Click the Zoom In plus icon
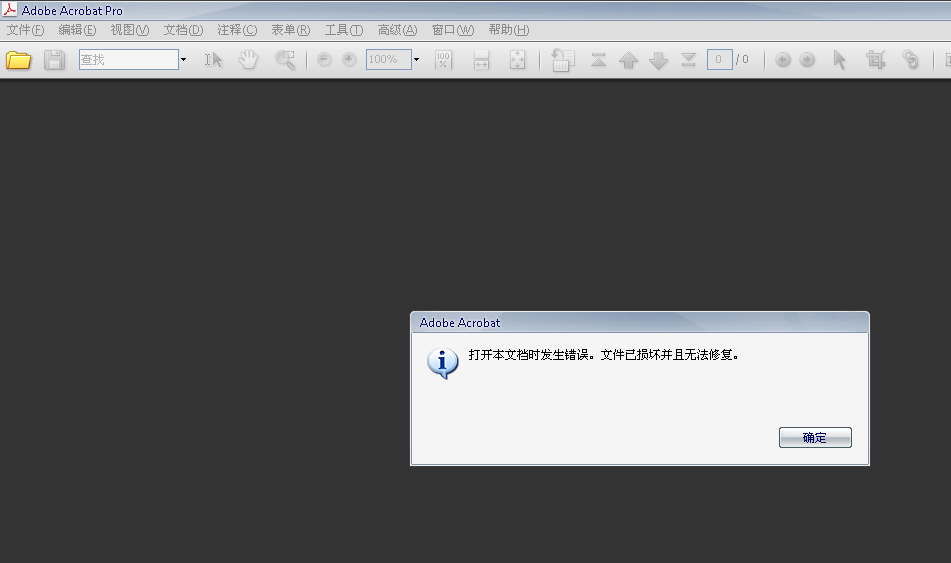The width and height of the screenshot is (951, 563). 349,59
